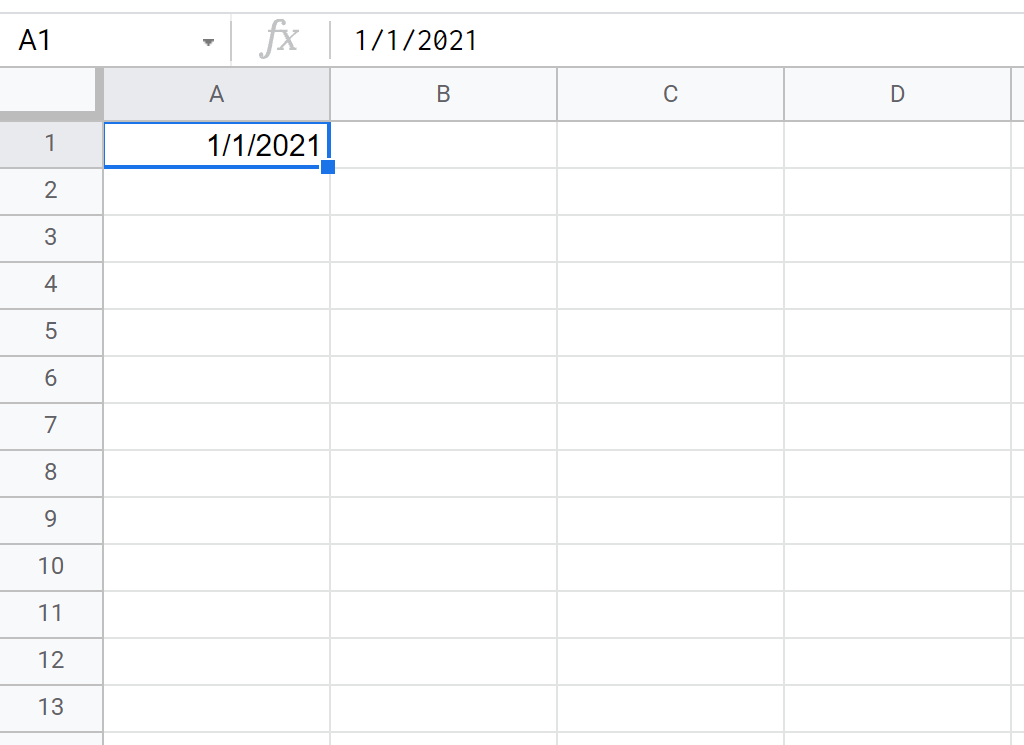Select column D header
The width and height of the screenshot is (1024, 745).
click(898, 94)
